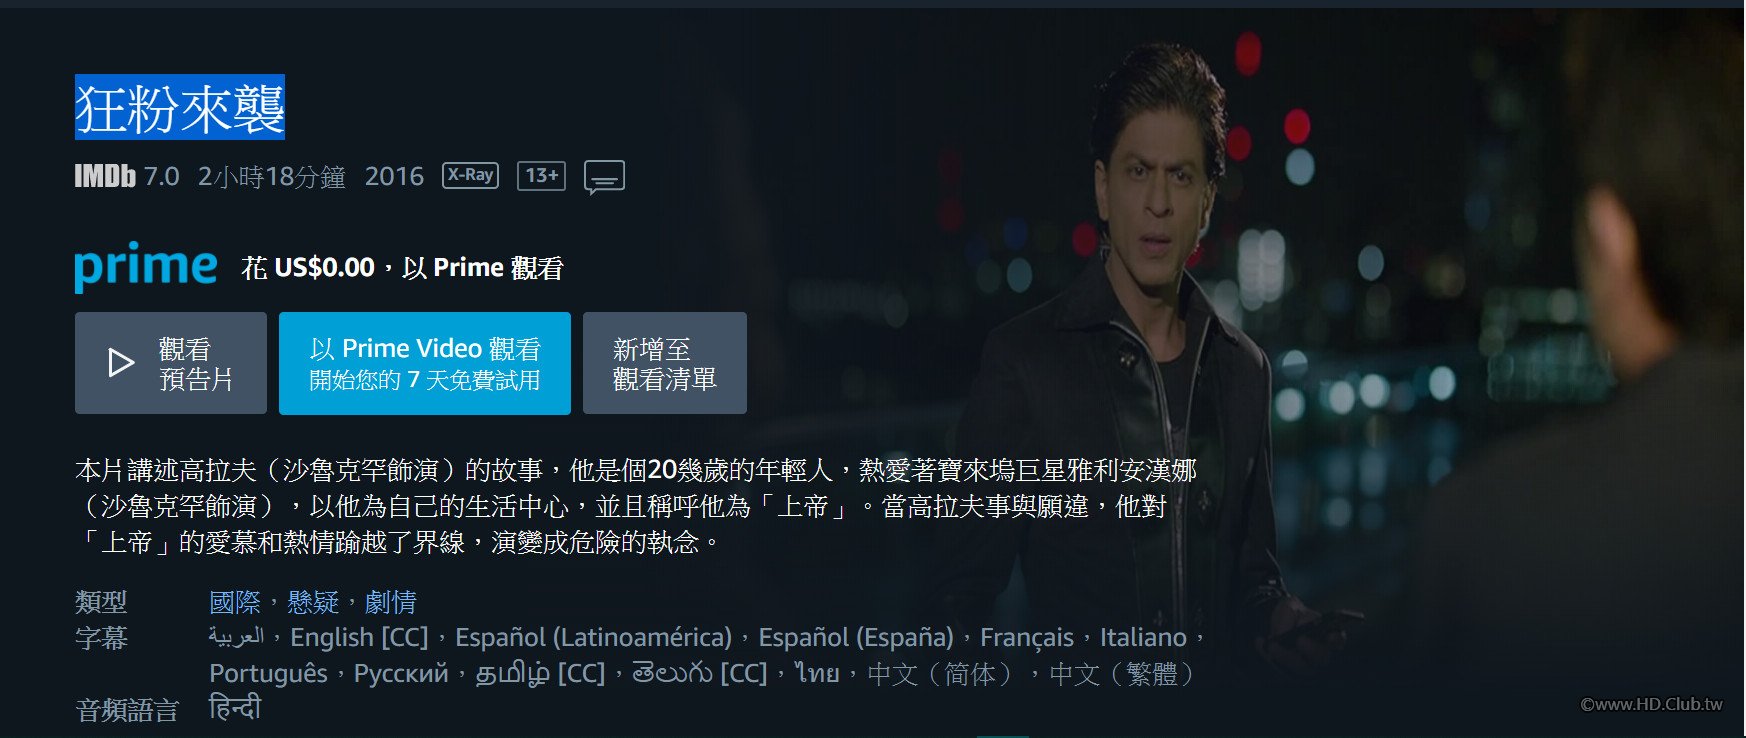This screenshot has width=1746, height=738.
Task: Click the हिन्दी audio language entry
Action: 235,708
